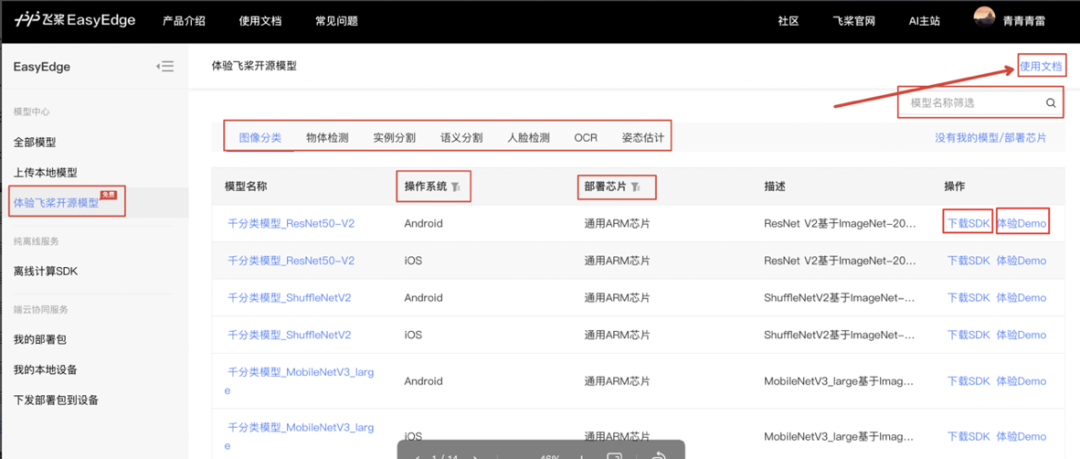
Task: Switch to the OCR tab
Action: [585, 137]
